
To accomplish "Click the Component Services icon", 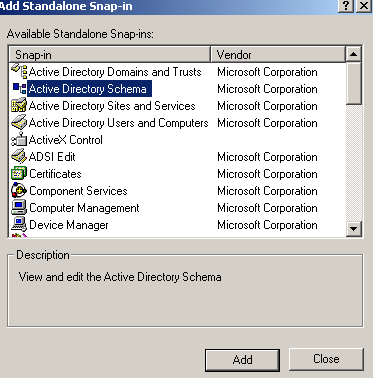I will (19, 191).
